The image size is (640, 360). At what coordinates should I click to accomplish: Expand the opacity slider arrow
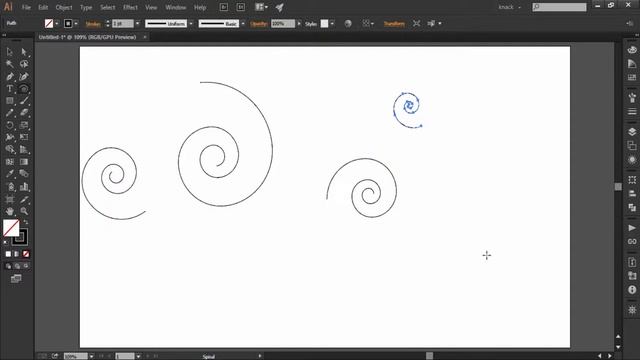pos(299,24)
